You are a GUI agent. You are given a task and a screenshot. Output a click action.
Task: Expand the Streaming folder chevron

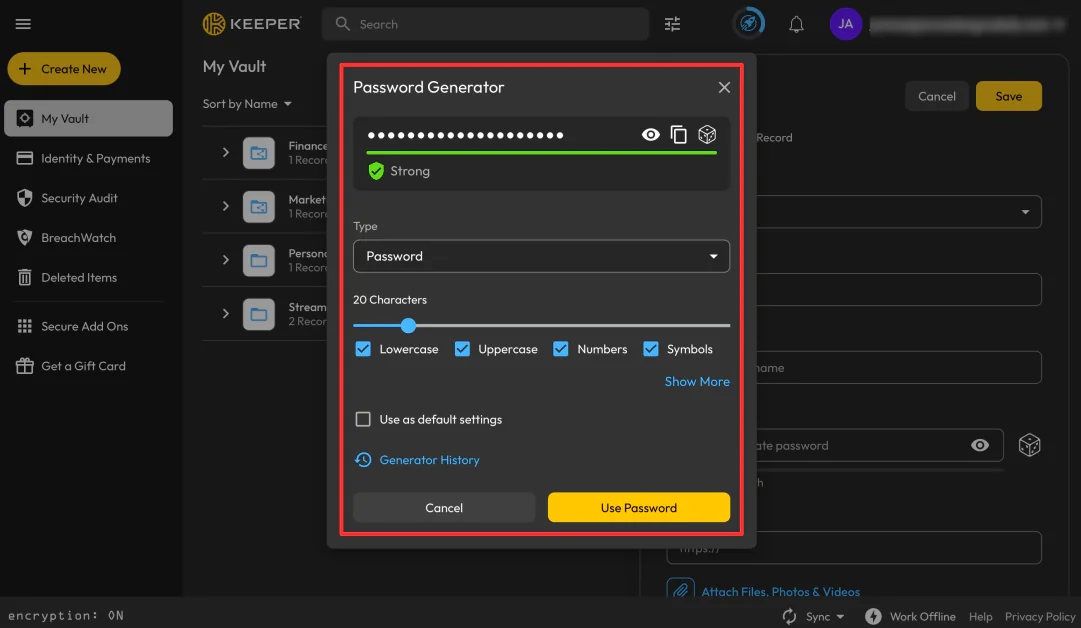pyautogui.click(x=225, y=314)
